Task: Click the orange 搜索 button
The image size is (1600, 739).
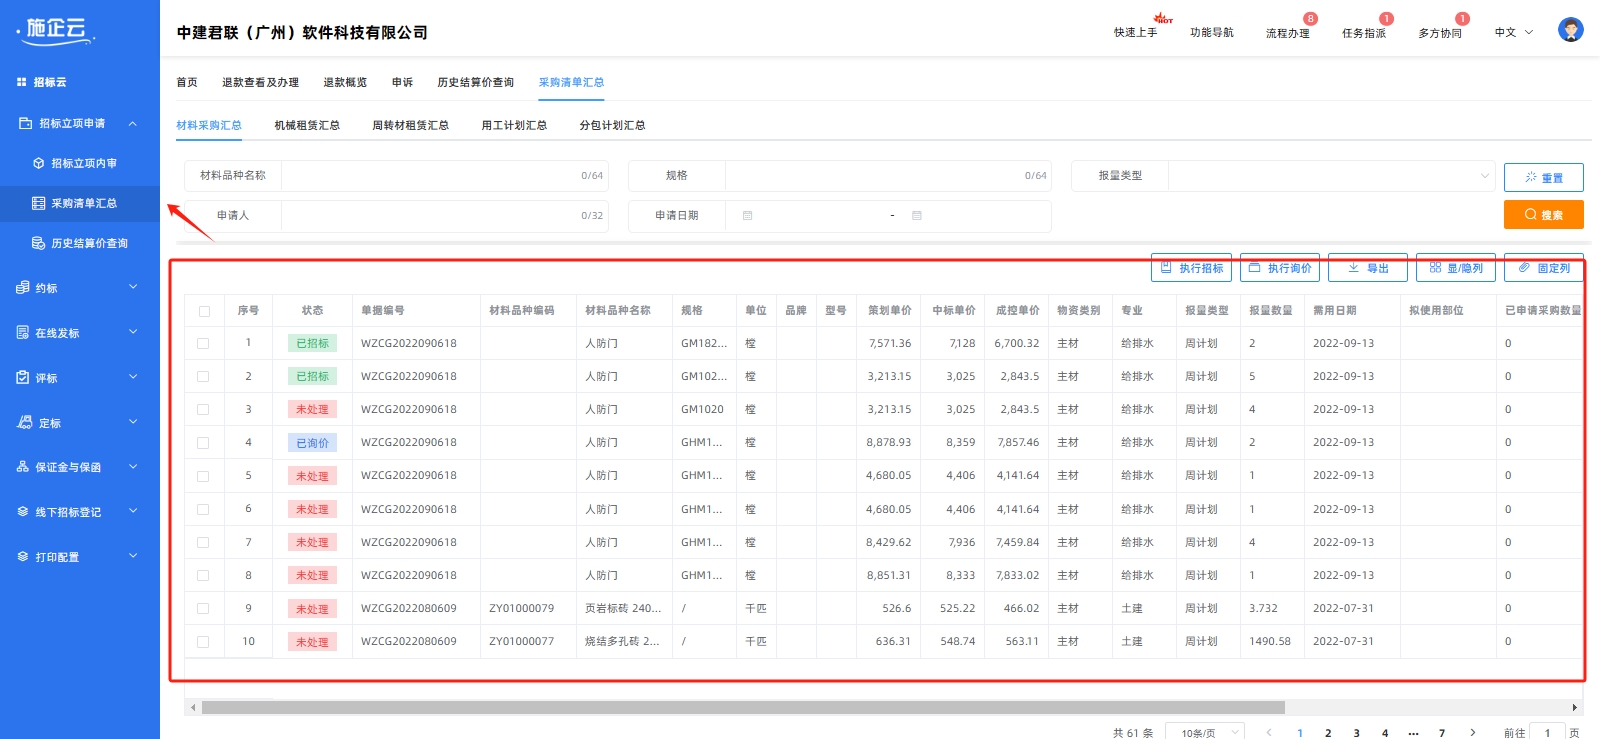Action: tap(1543, 215)
